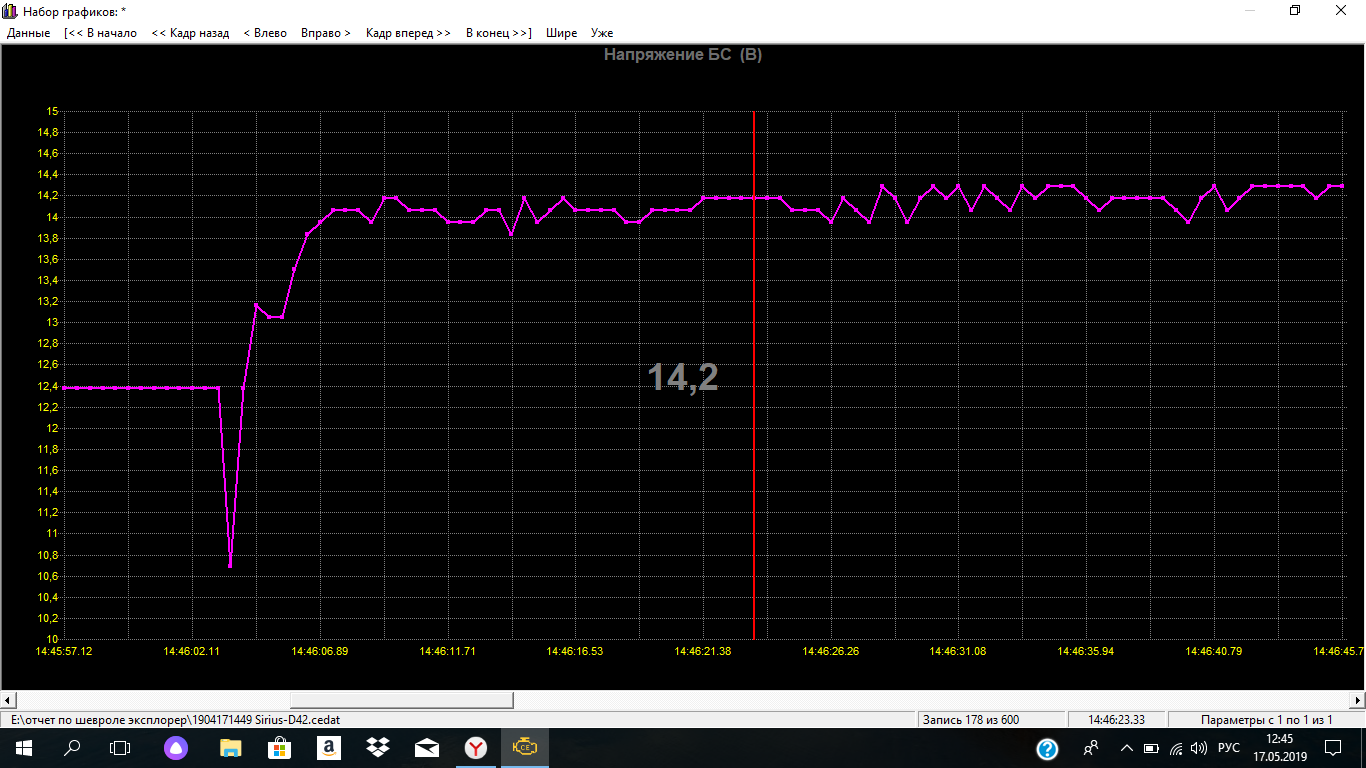Open the check-engine diagnostic app taskbar icon
Image resolution: width=1366 pixels, height=768 pixels.
pyautogui.click(x=525, y=747)
